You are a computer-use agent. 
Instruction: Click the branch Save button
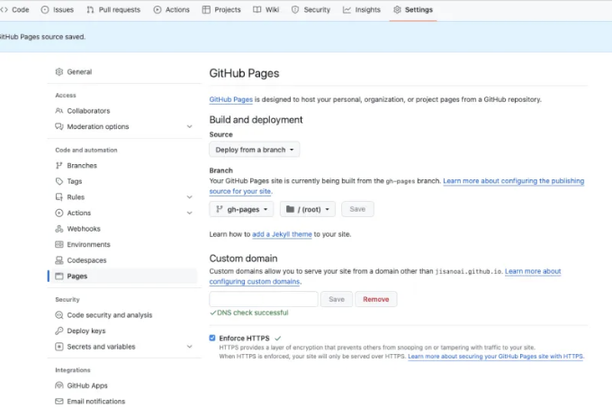358,209
